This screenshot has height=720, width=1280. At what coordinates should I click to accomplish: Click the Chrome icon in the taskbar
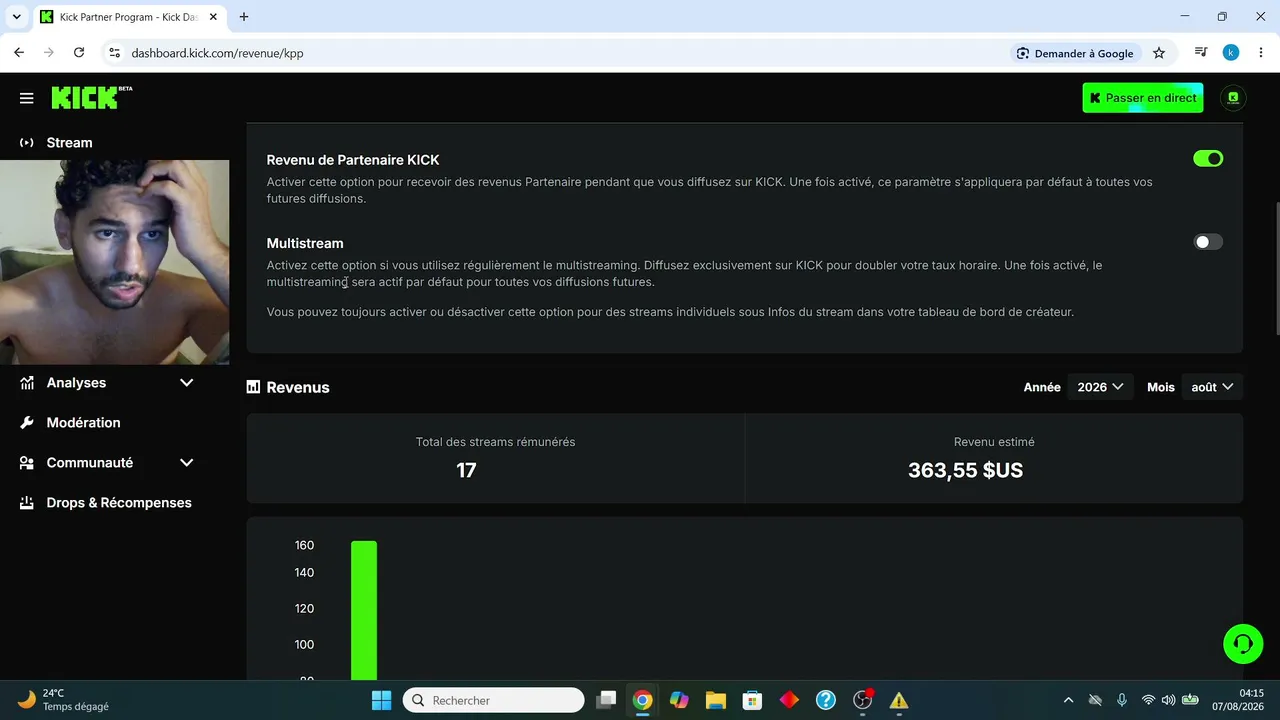[x=642, y=700]
